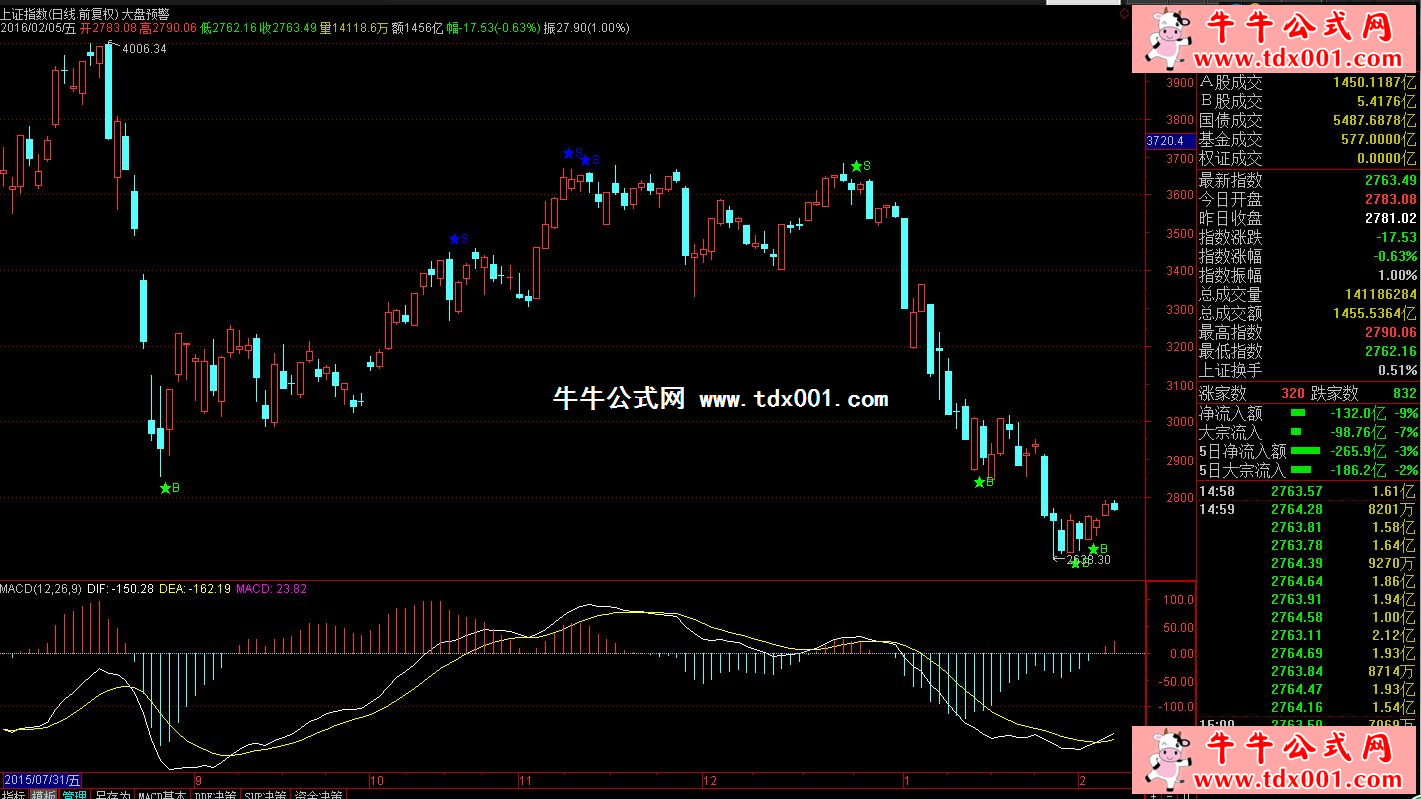This screenshot has height=799, width=1421.
Task: Click the 320 advancers count
Action: (x=1293, y=394)
